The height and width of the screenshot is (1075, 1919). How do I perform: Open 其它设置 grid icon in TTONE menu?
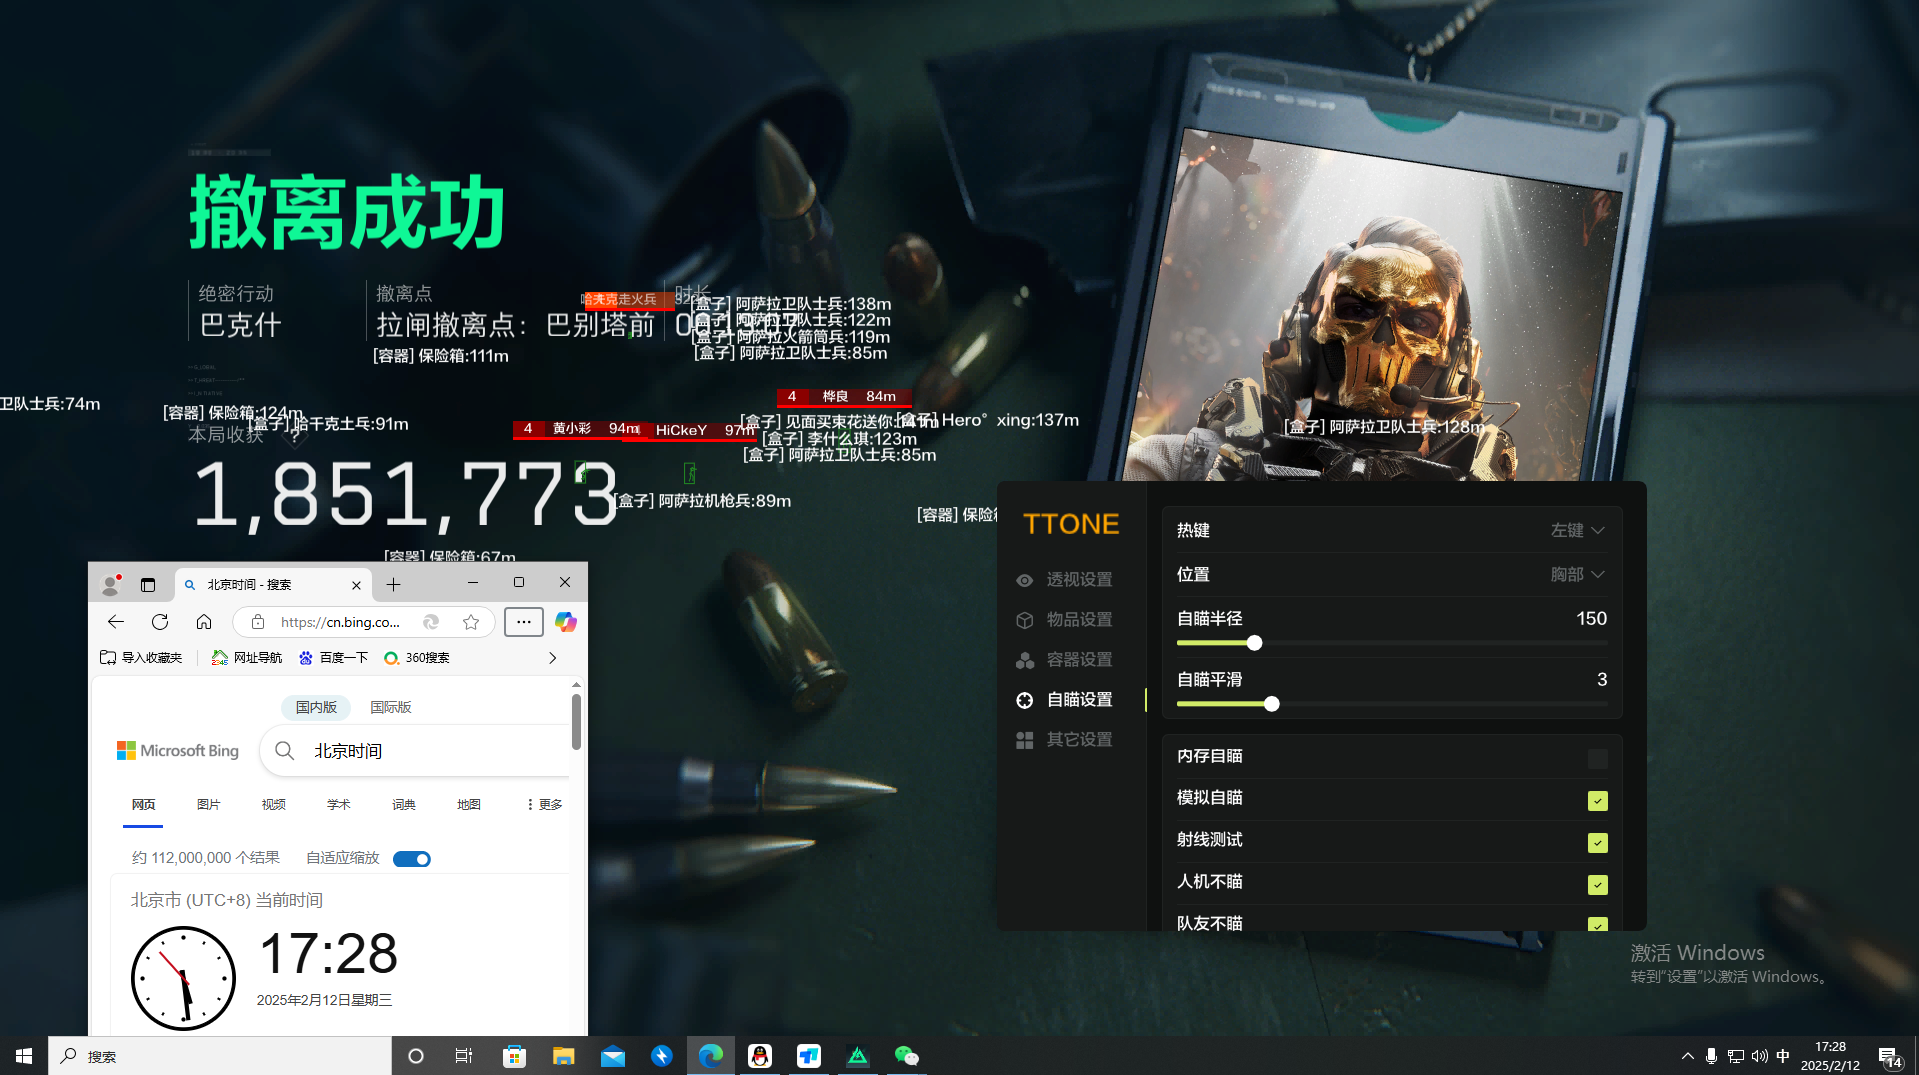(1024, 739)
